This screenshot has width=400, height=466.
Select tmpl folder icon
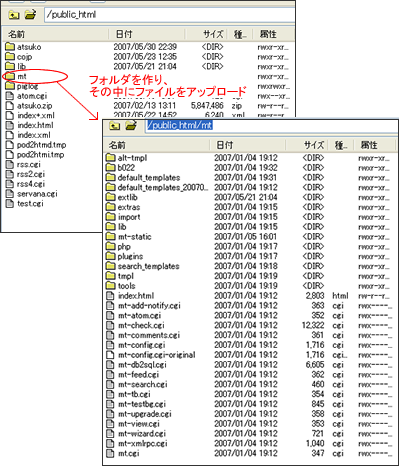(x=111, y=276)
